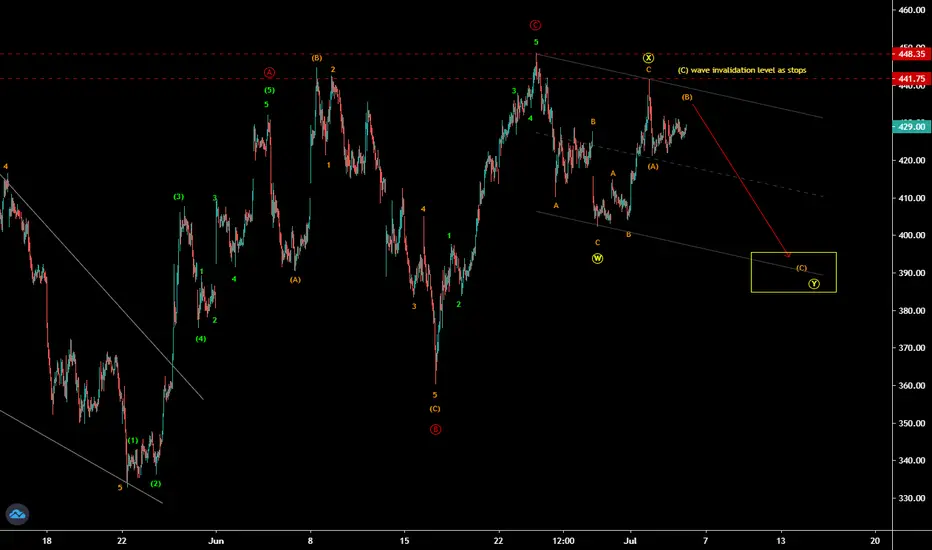Screen dimensions: 932x550
Task: Click the Jul label on time axis
Action: pos(630,541)
